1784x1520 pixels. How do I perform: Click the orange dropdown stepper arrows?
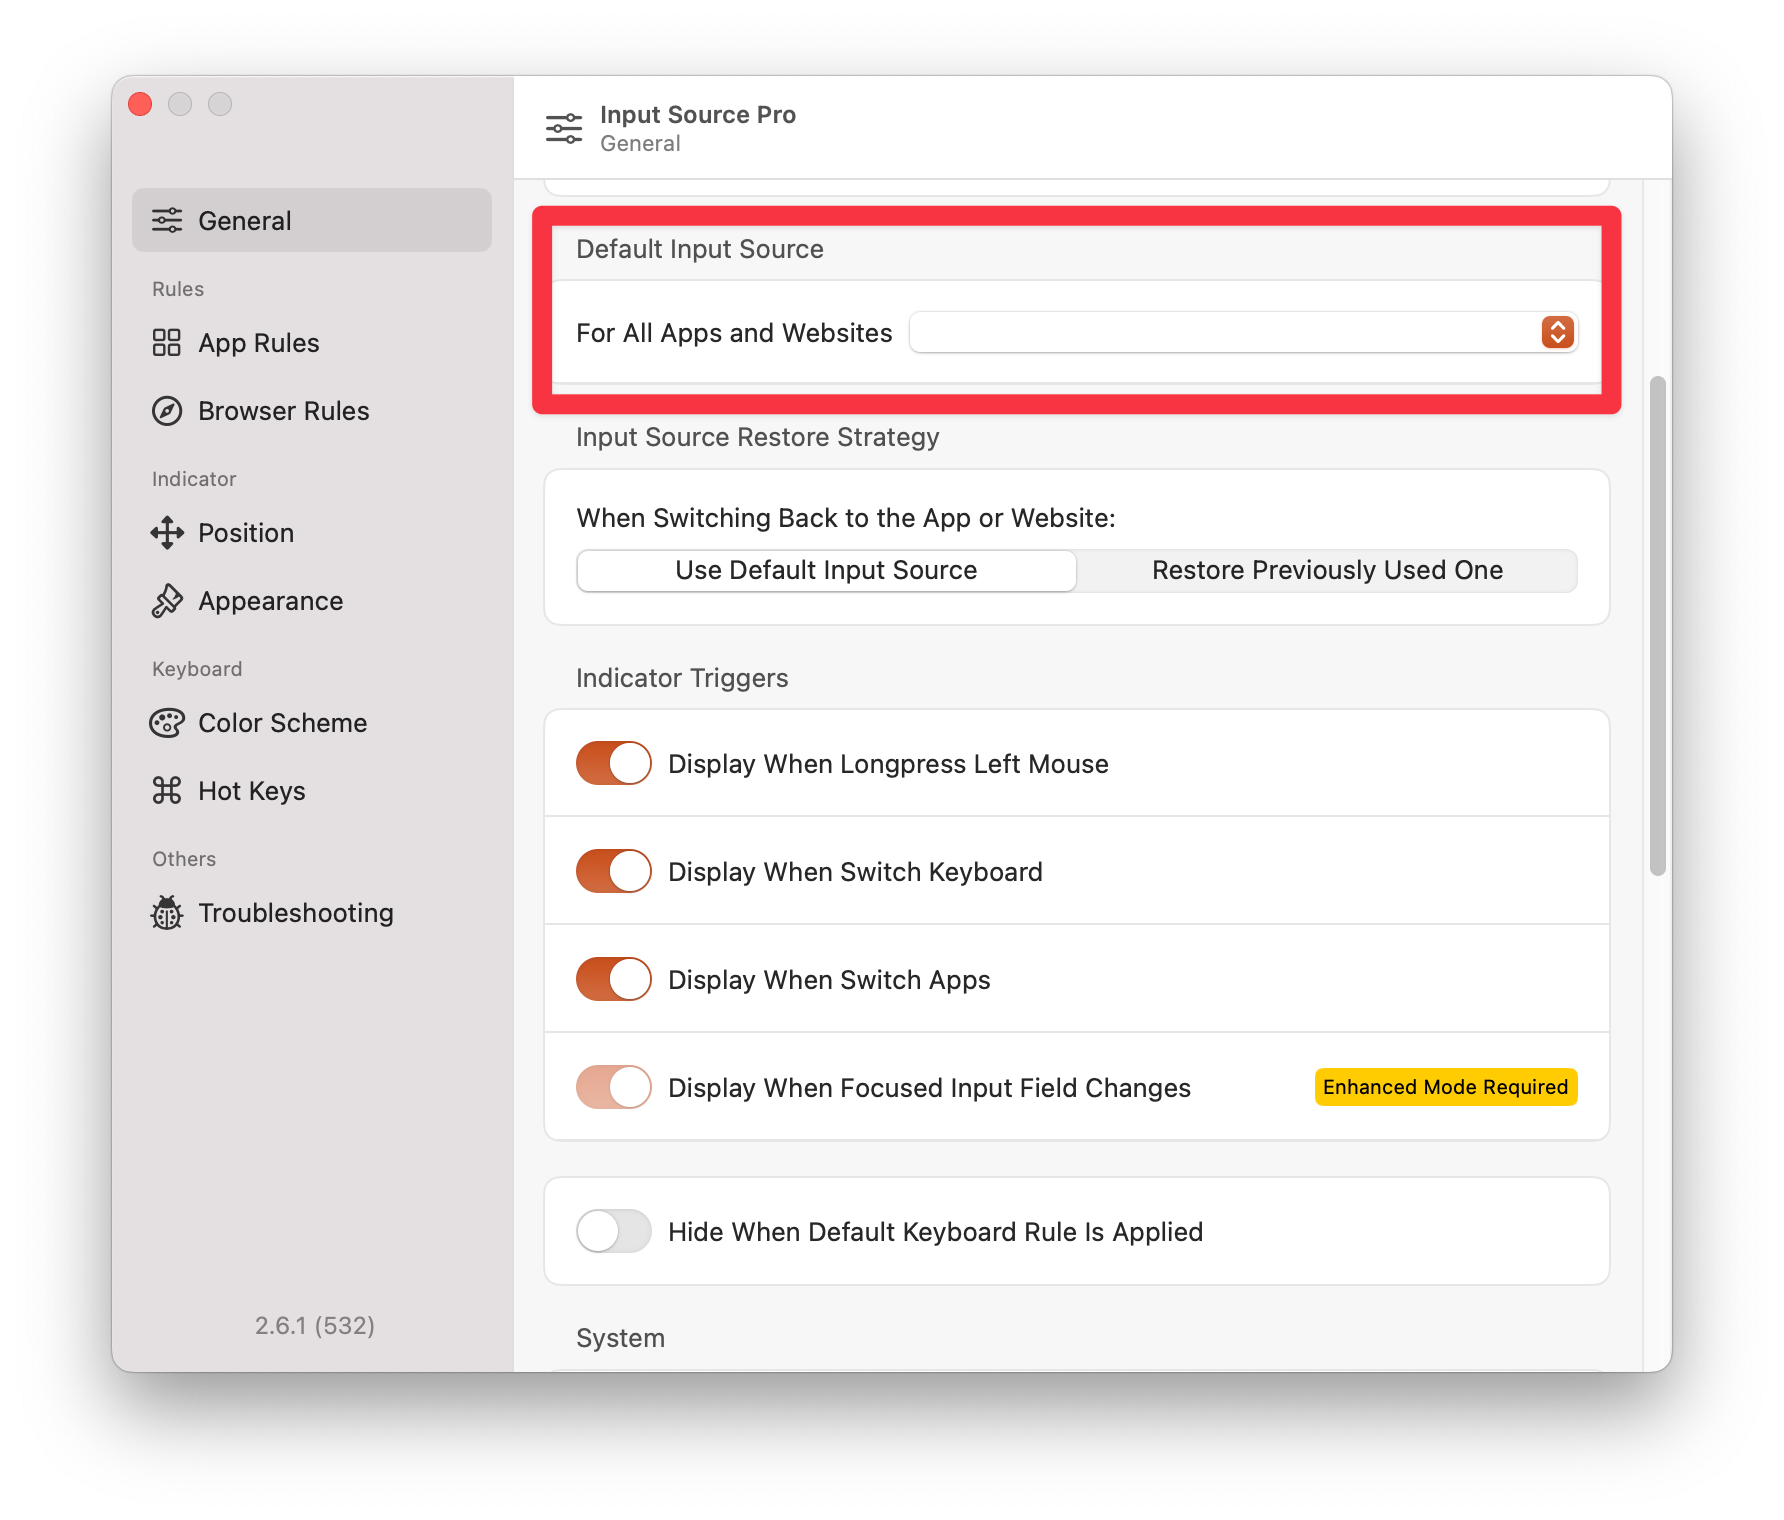click(x=1557, y=333)
